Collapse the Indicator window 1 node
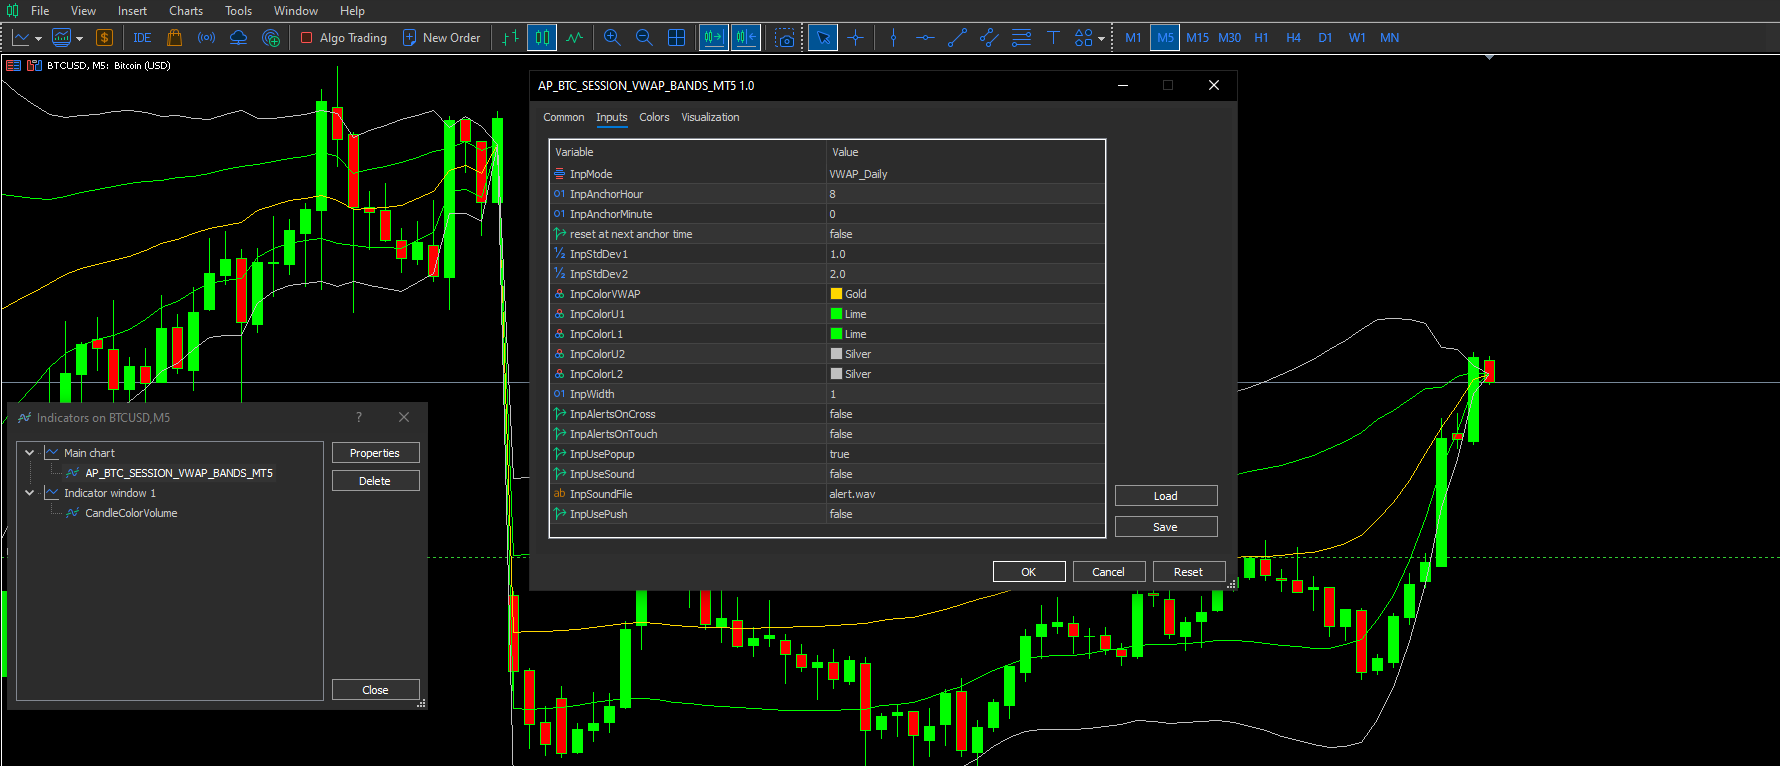 [30, 493]
